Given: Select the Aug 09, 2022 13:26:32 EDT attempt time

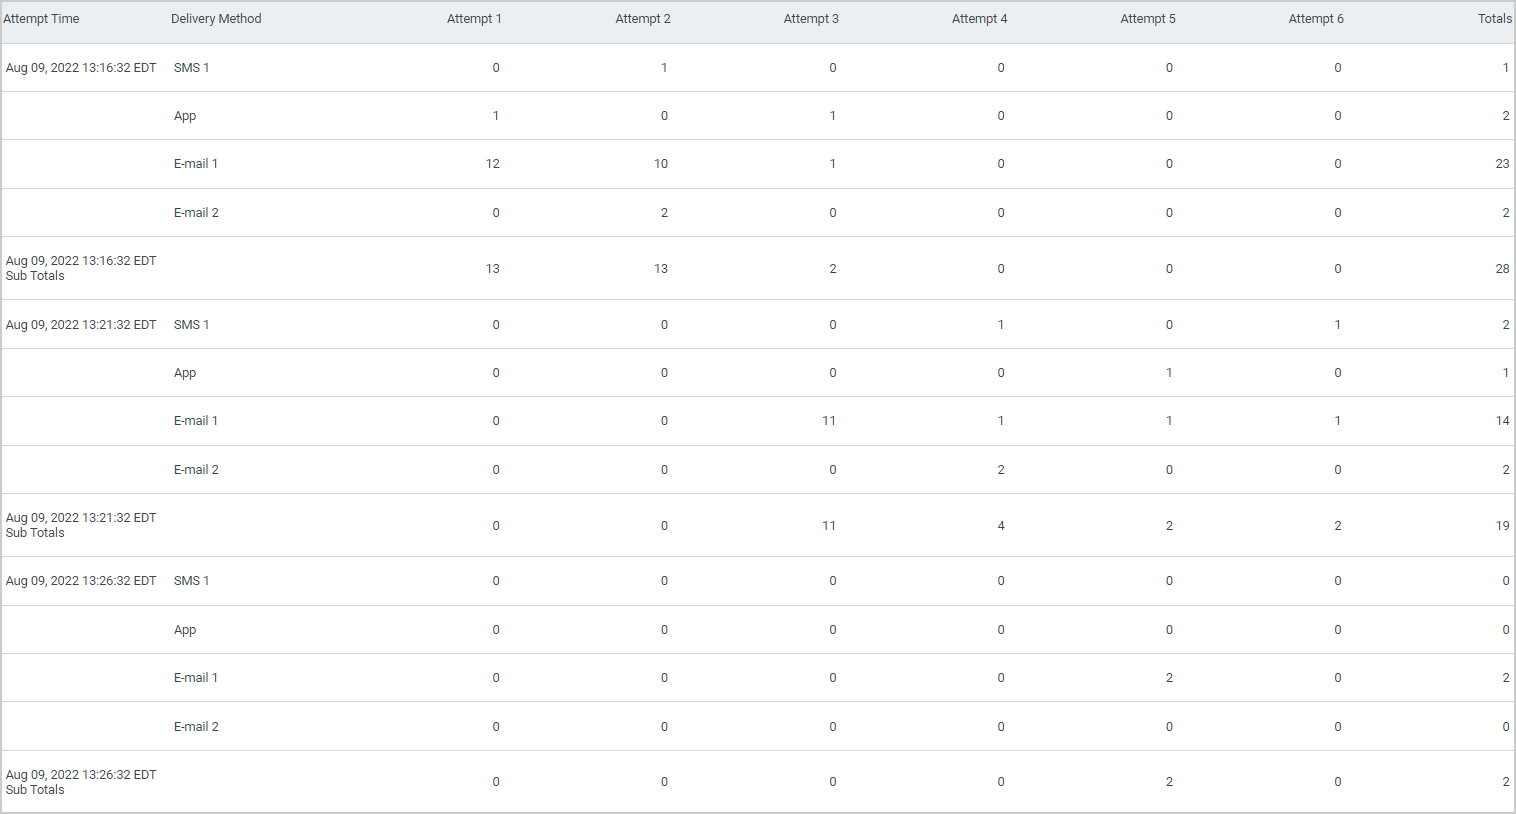Looking at the screenshot, I should (81, 581).
